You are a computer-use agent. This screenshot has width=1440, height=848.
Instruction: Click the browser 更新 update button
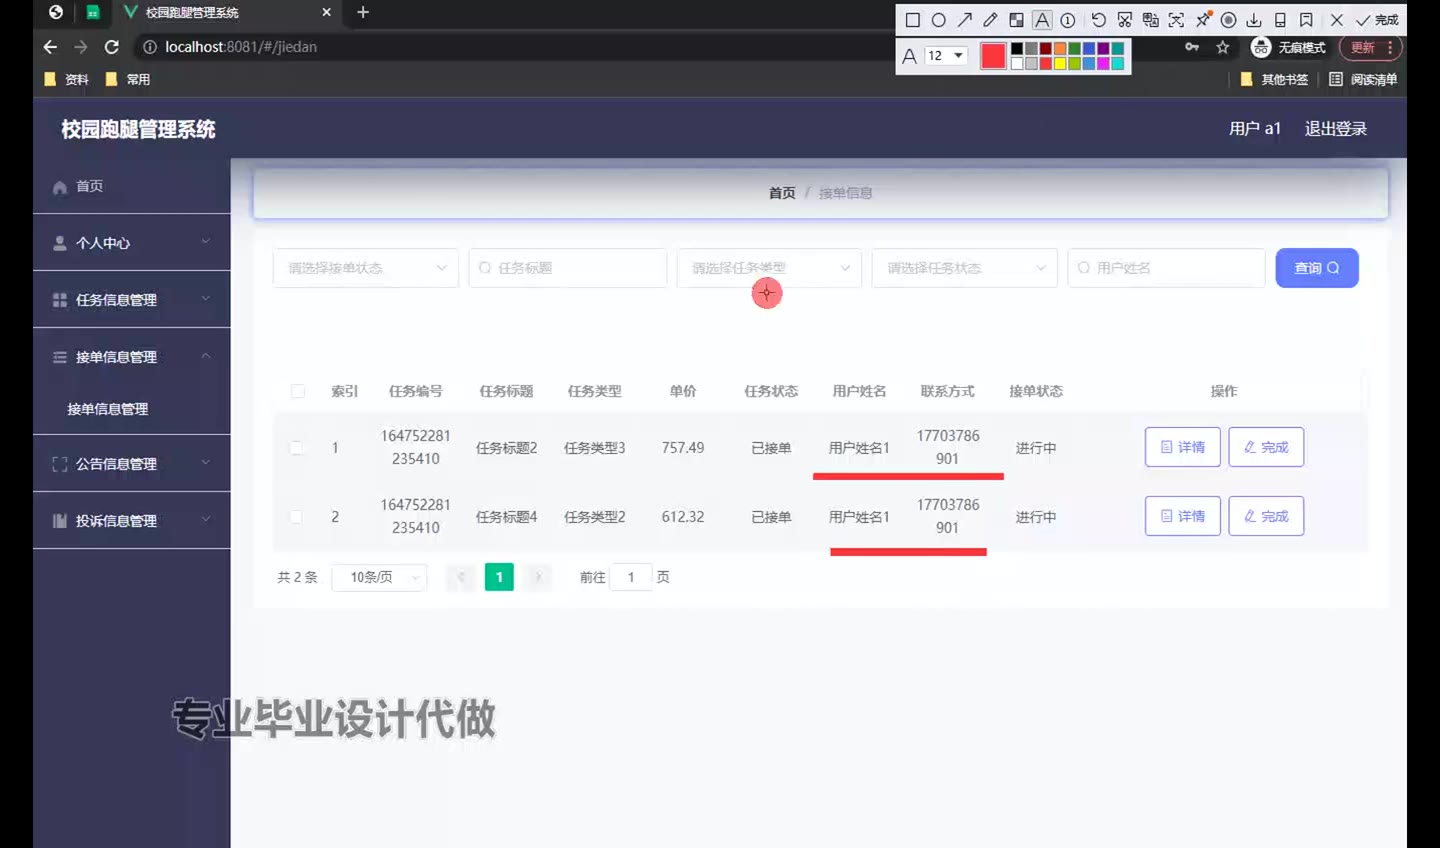coord(1371,47)
